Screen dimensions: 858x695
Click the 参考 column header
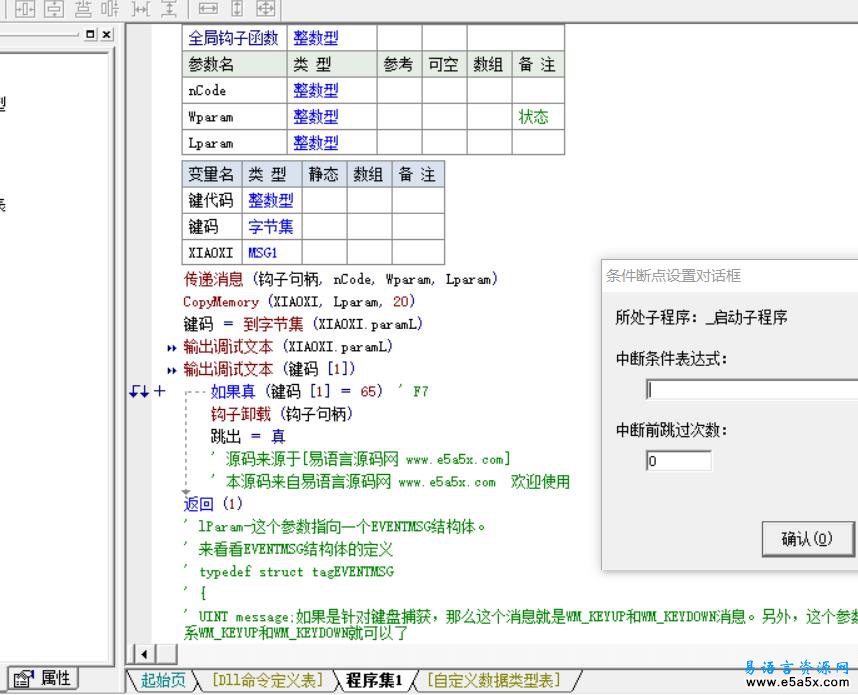[x=398, y=65]
